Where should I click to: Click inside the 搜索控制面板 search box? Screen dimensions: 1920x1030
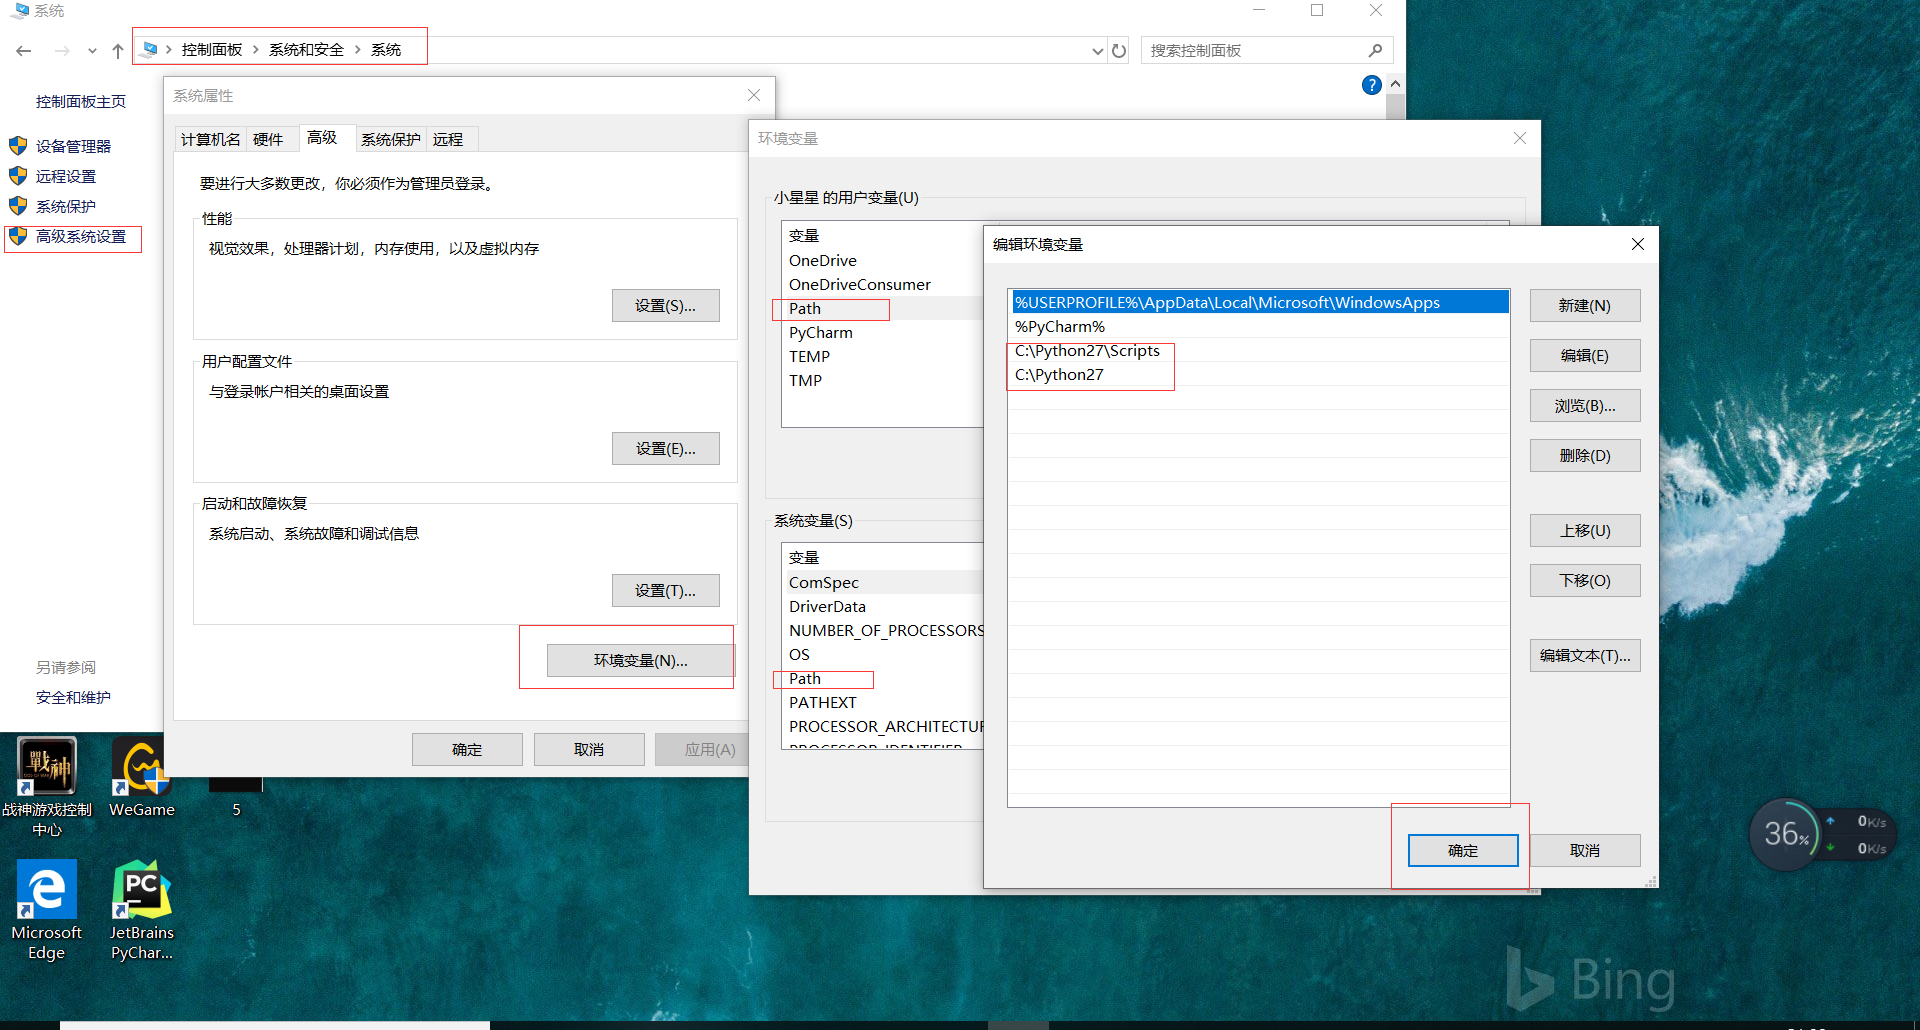(1250, 50)
